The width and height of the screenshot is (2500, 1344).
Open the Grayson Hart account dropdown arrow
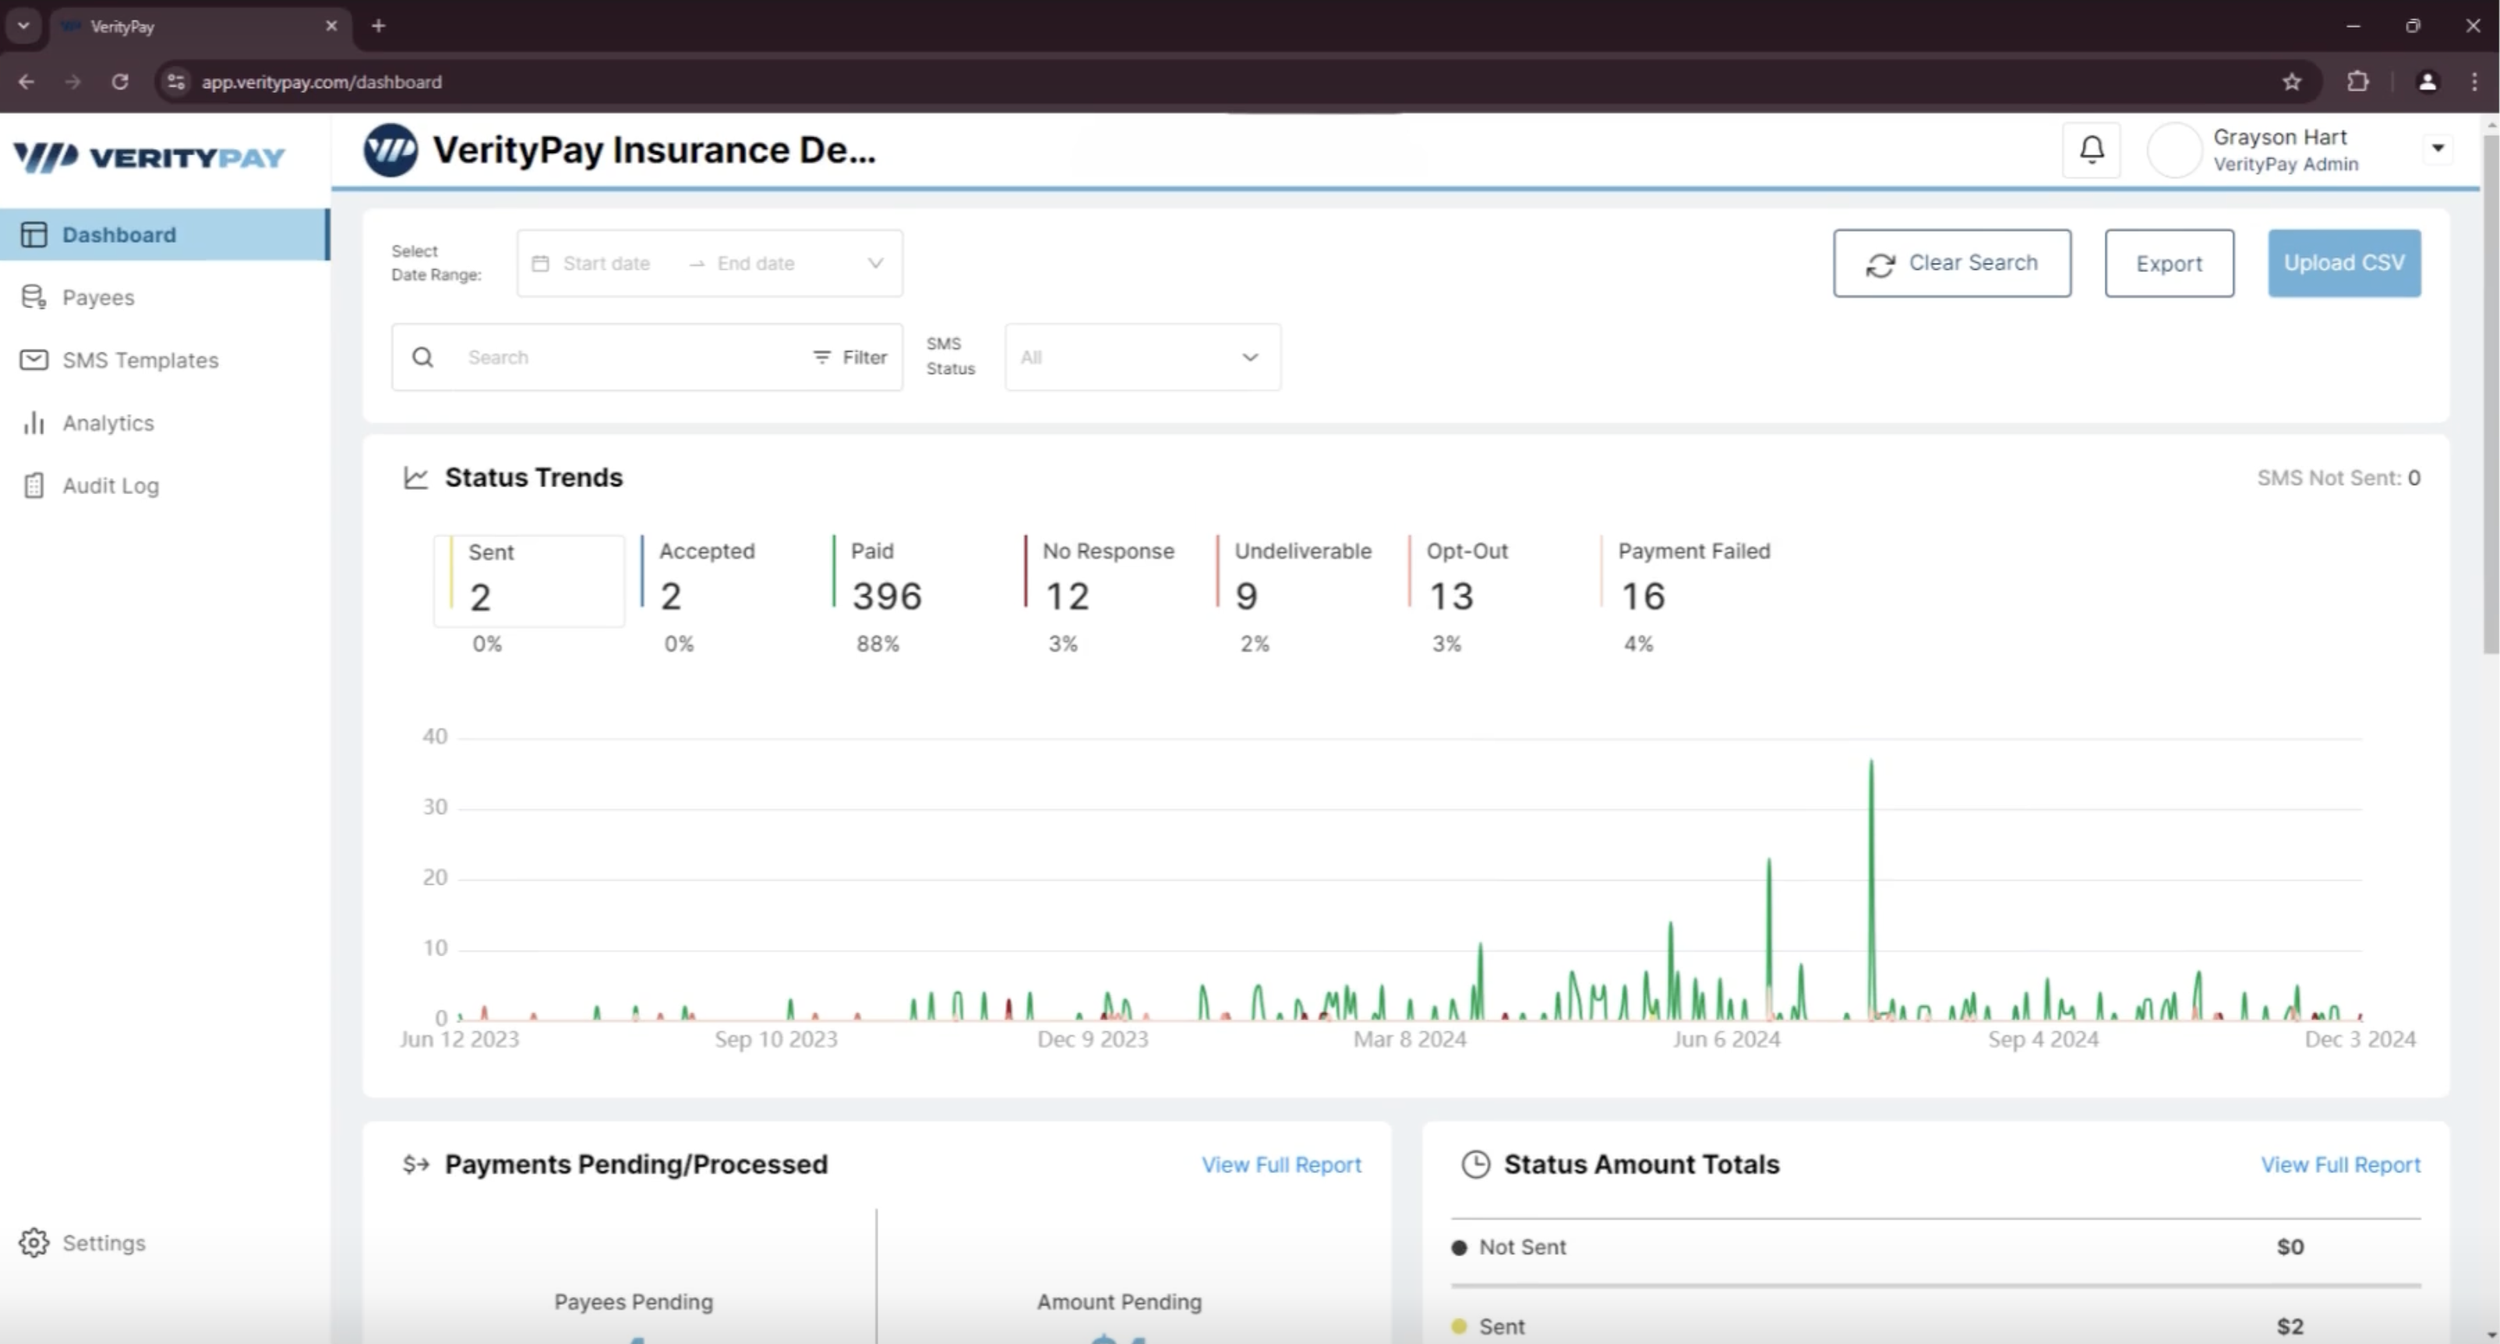(x=2437, y=149)
